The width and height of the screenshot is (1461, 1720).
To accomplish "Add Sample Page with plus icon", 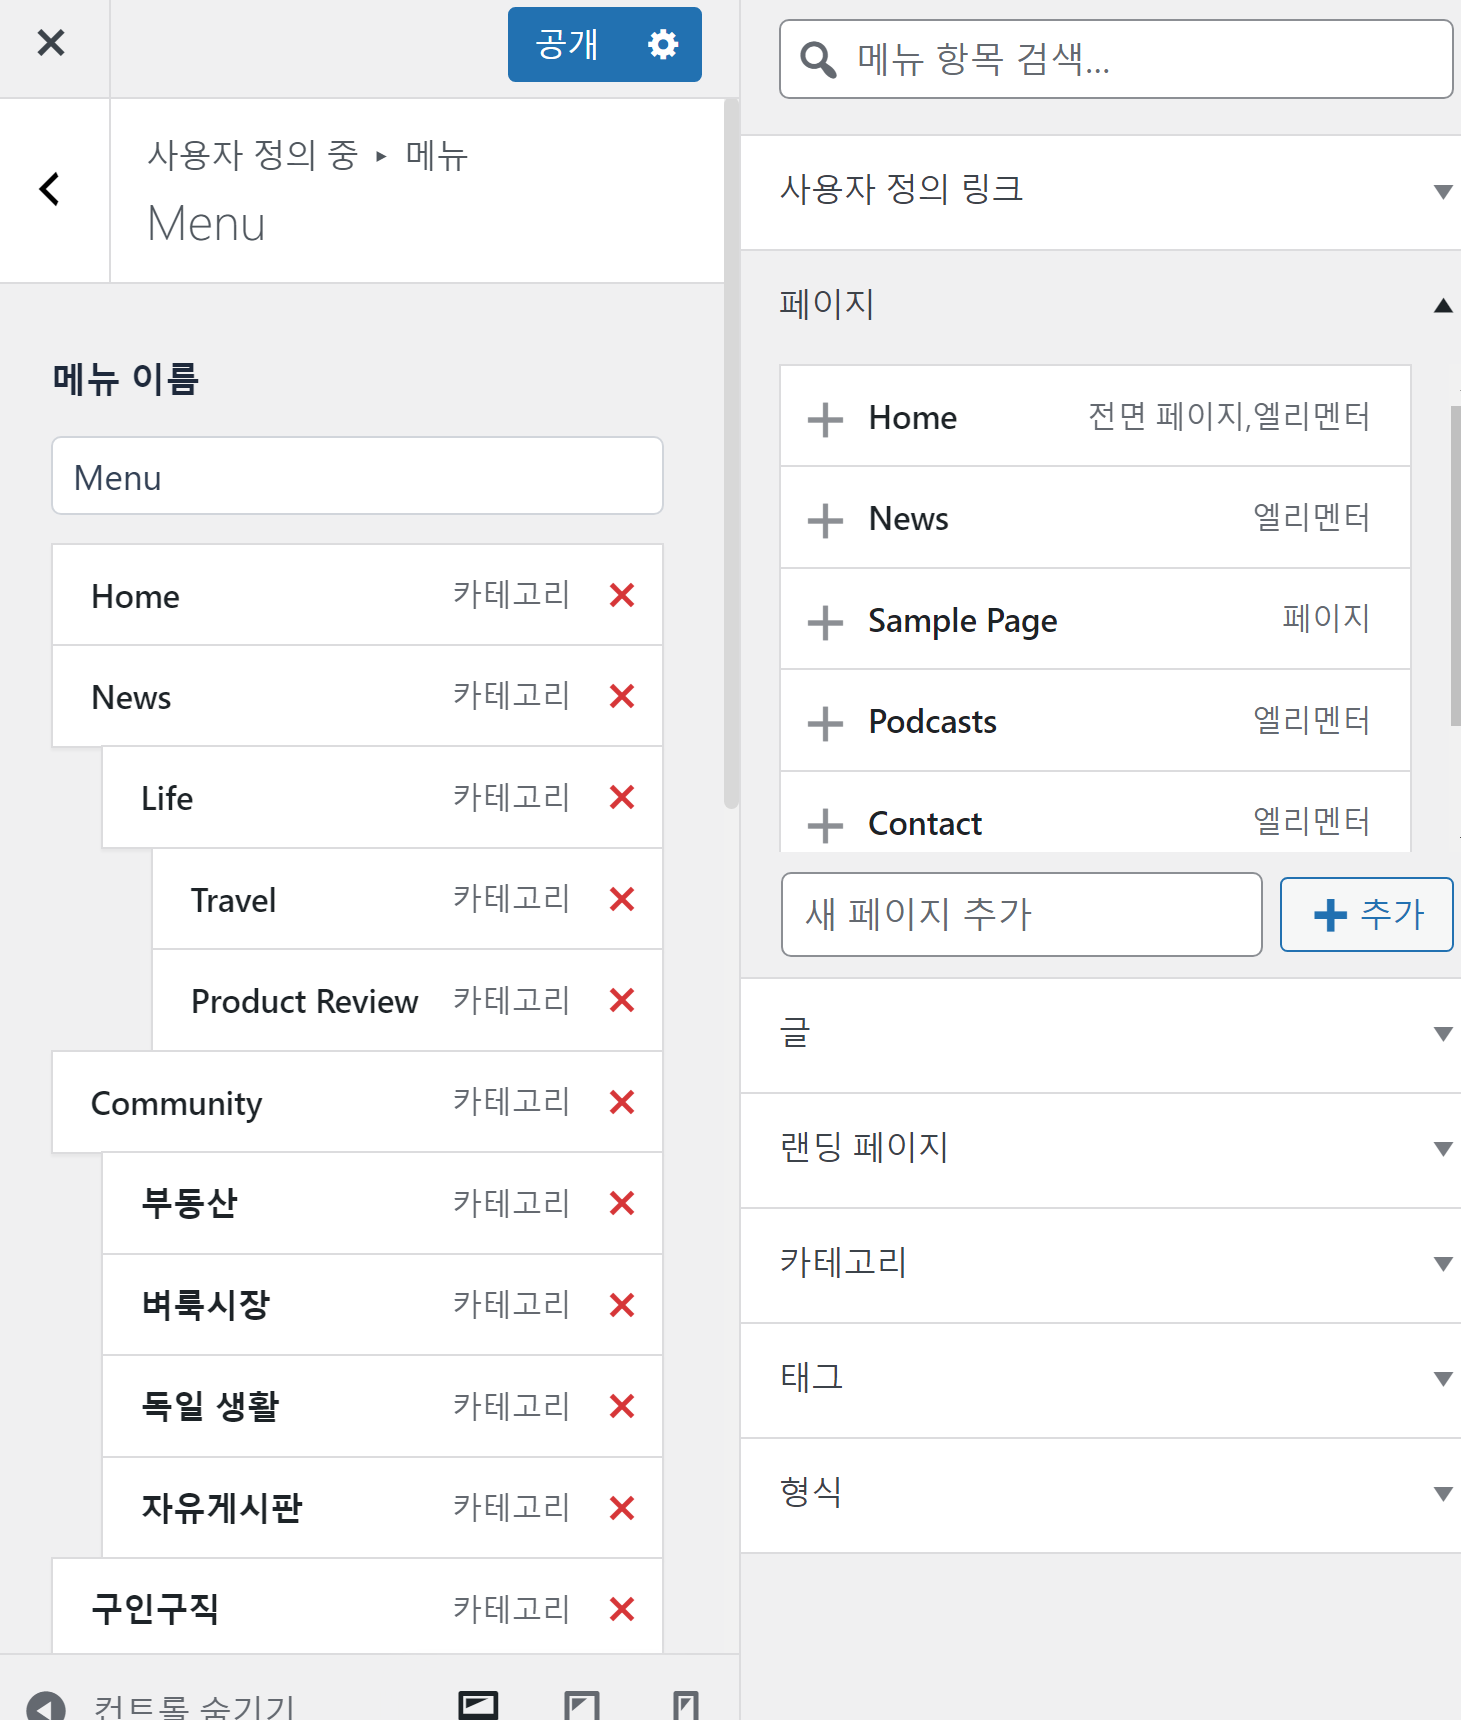I will (x=825, y=622).
